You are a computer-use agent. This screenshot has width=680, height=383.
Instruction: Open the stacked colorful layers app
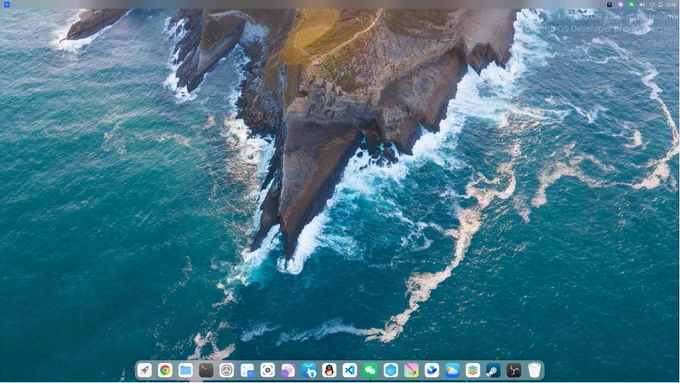pos(473,370)
